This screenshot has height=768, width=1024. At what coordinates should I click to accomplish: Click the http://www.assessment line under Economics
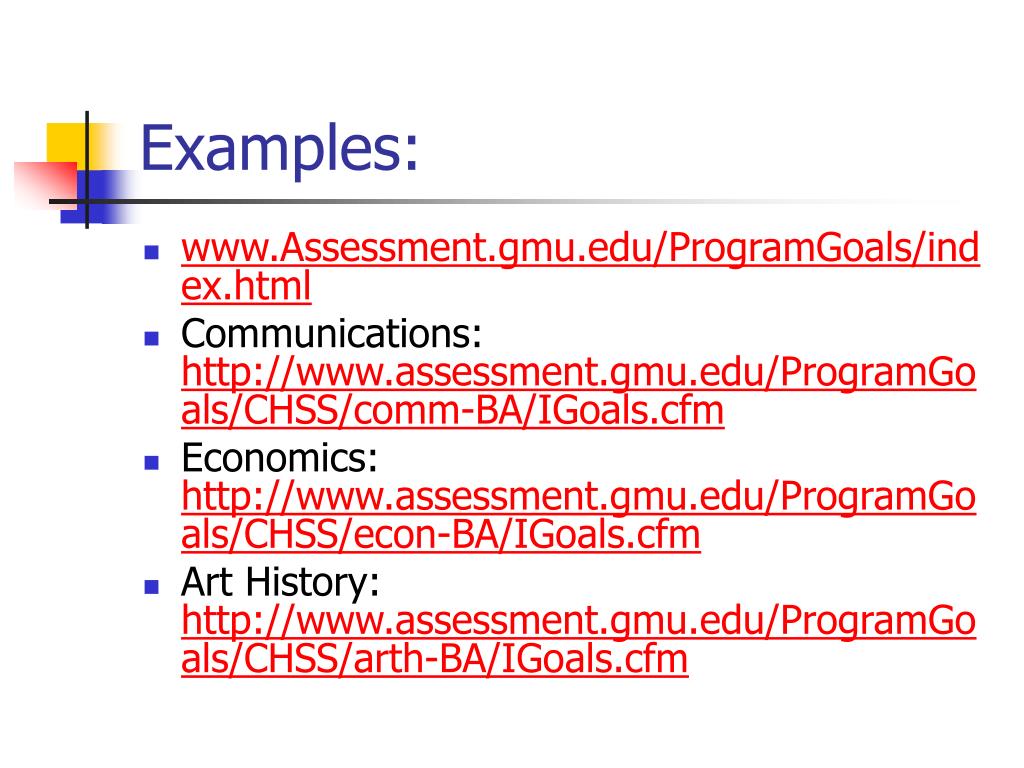click(x=579, y=496)
